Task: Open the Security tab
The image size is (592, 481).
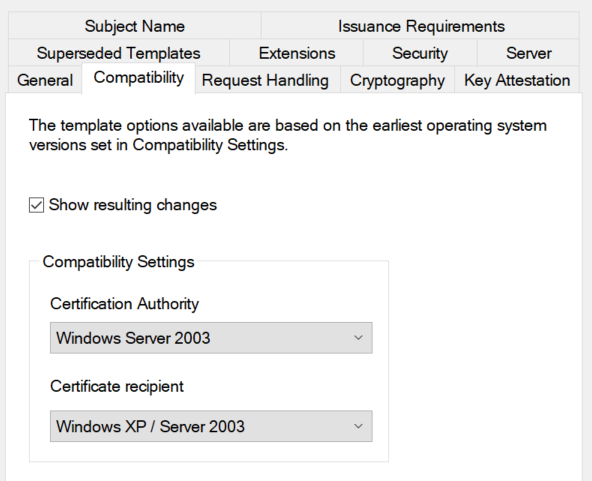Action: [420, 53]
